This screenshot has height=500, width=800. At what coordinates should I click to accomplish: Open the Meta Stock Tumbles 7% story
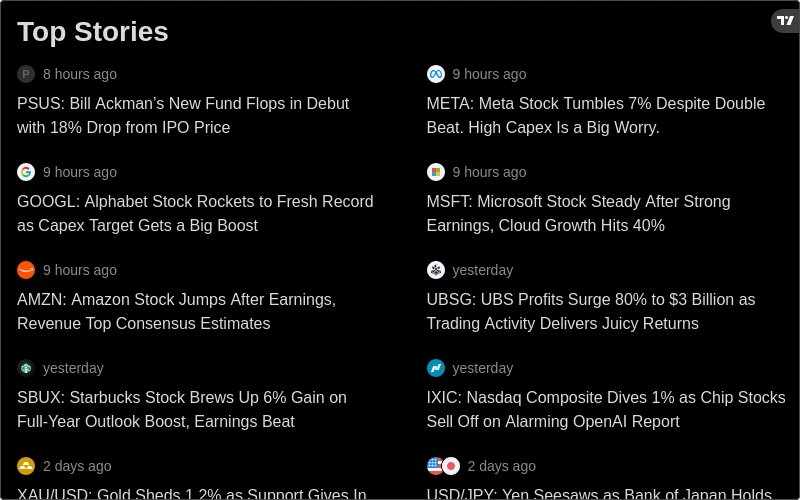[x=596, y=115]
